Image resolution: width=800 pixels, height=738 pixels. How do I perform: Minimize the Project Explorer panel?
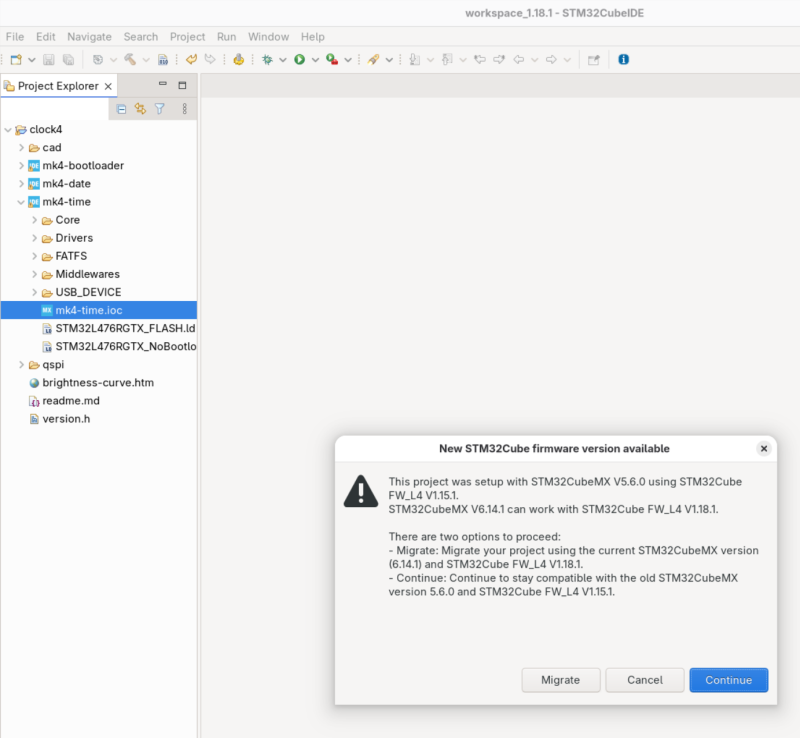coord(163,84)
